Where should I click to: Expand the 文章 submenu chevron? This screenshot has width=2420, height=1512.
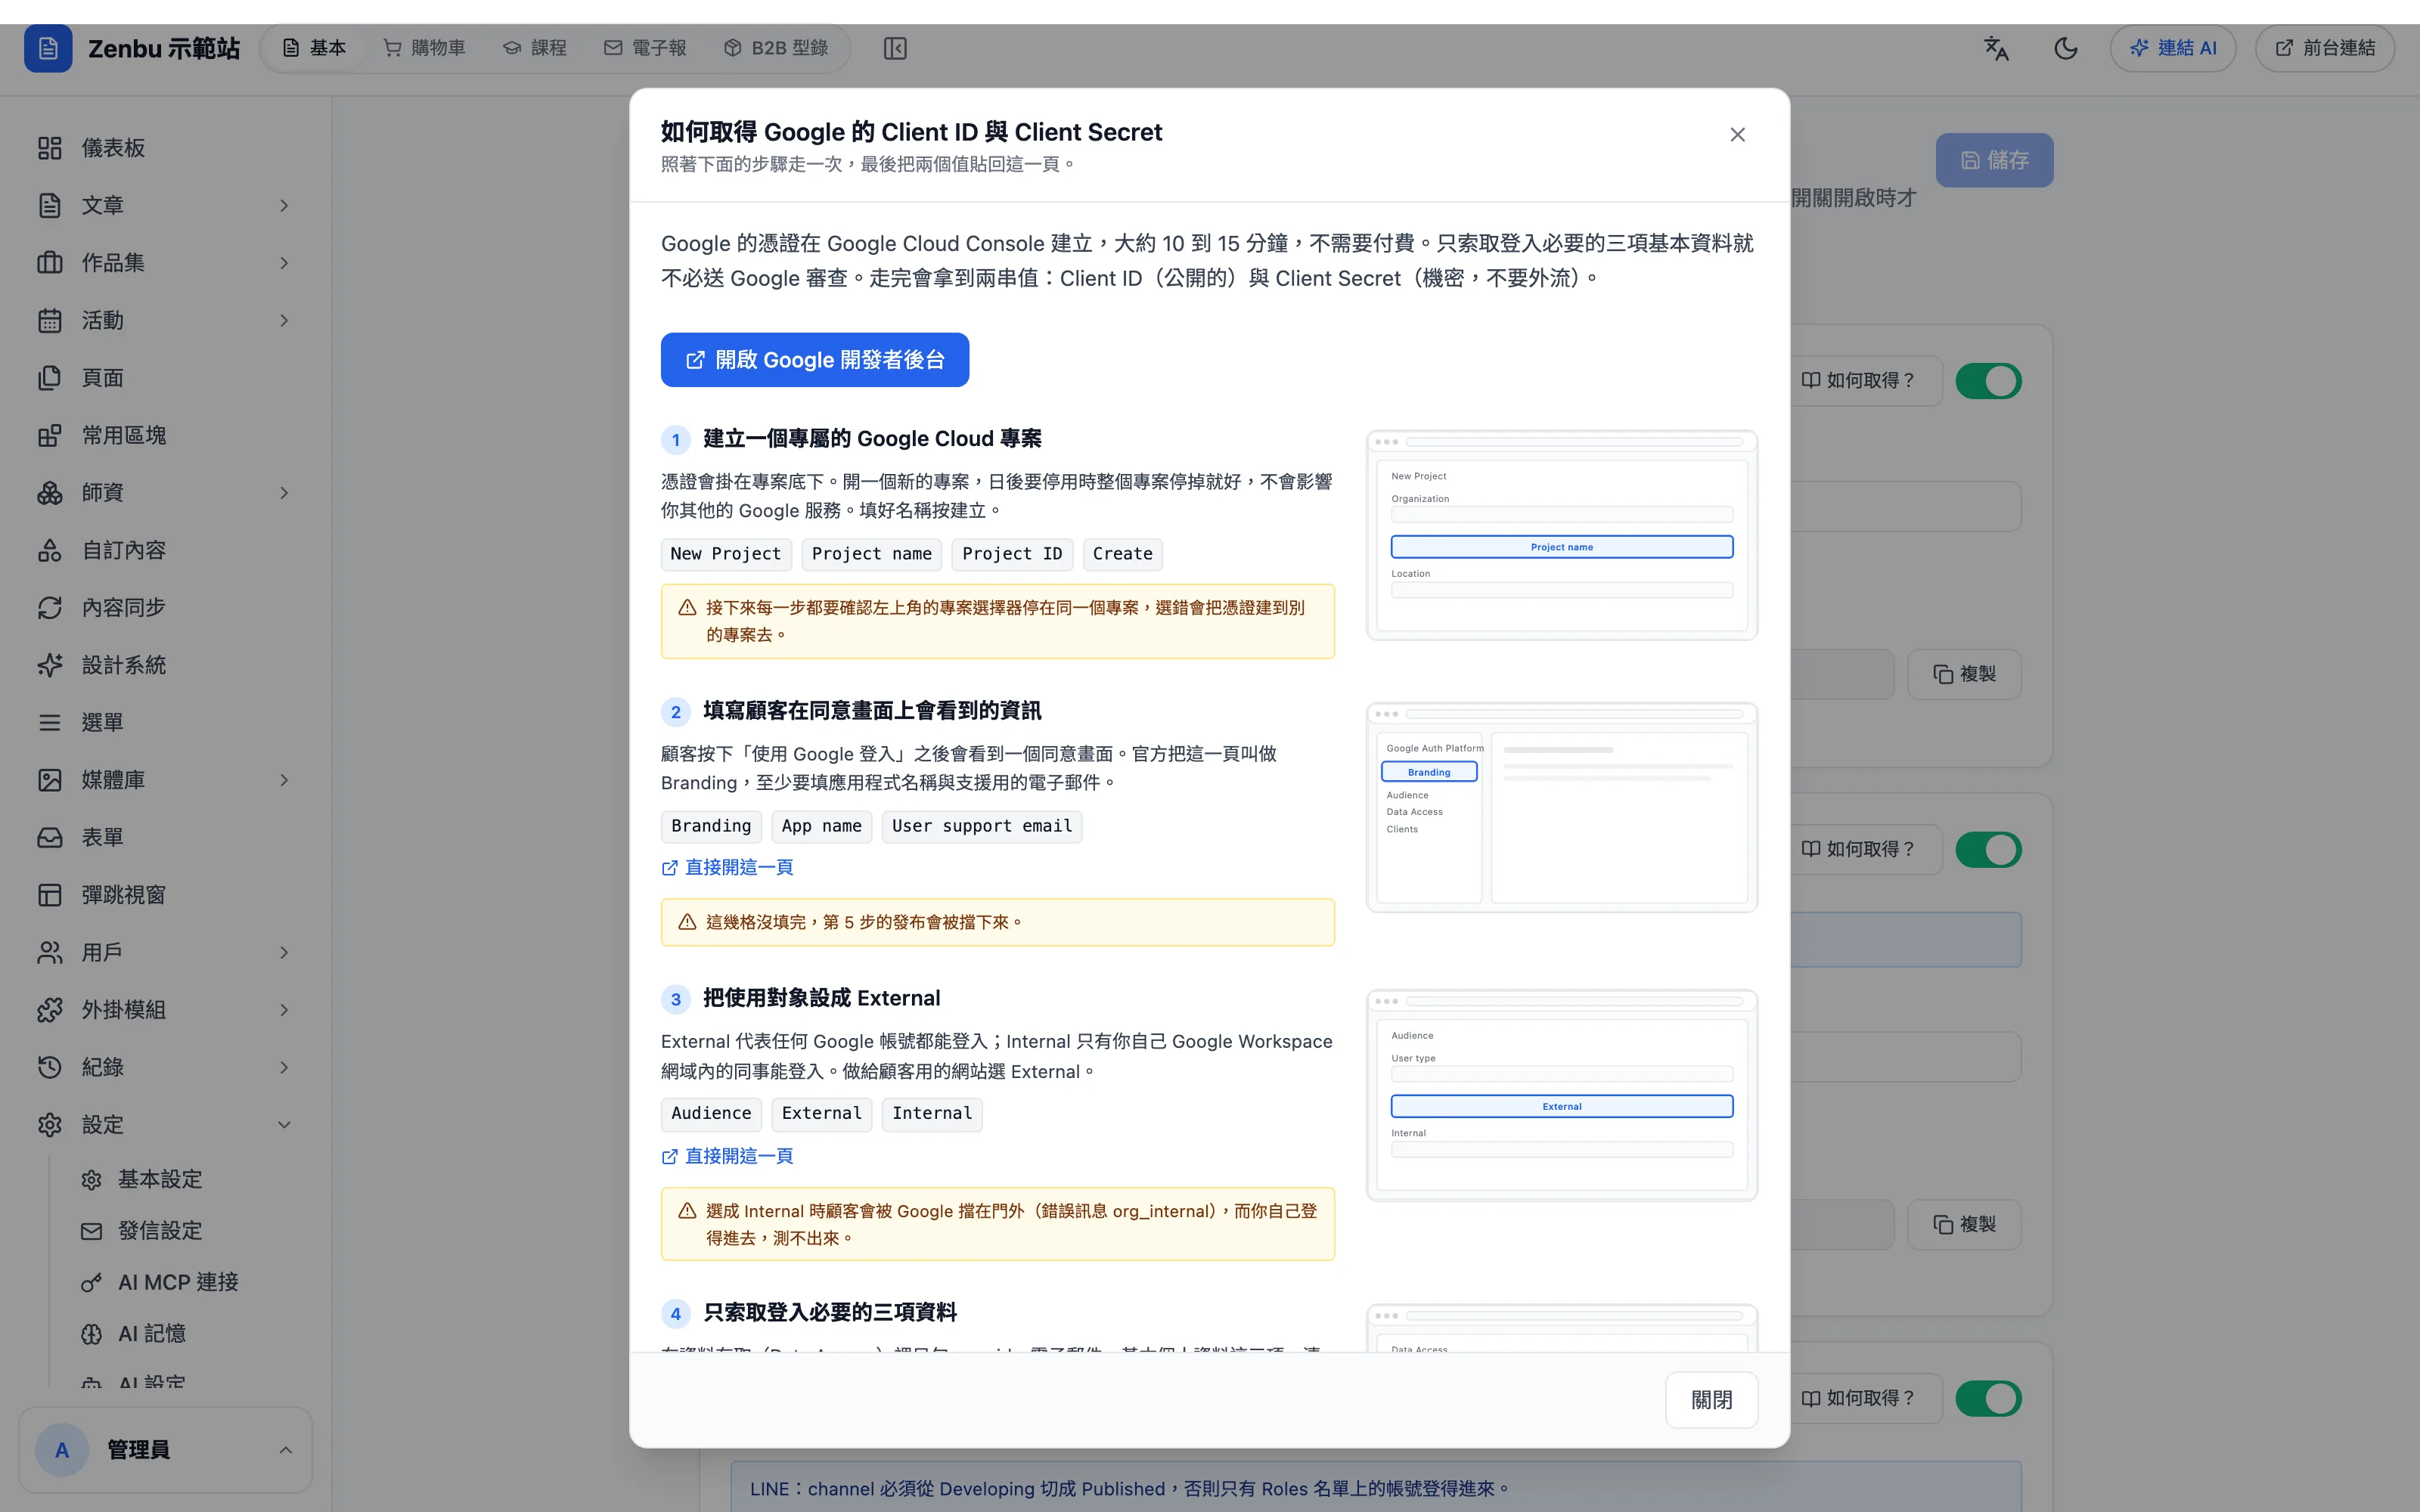coord(284,205)
